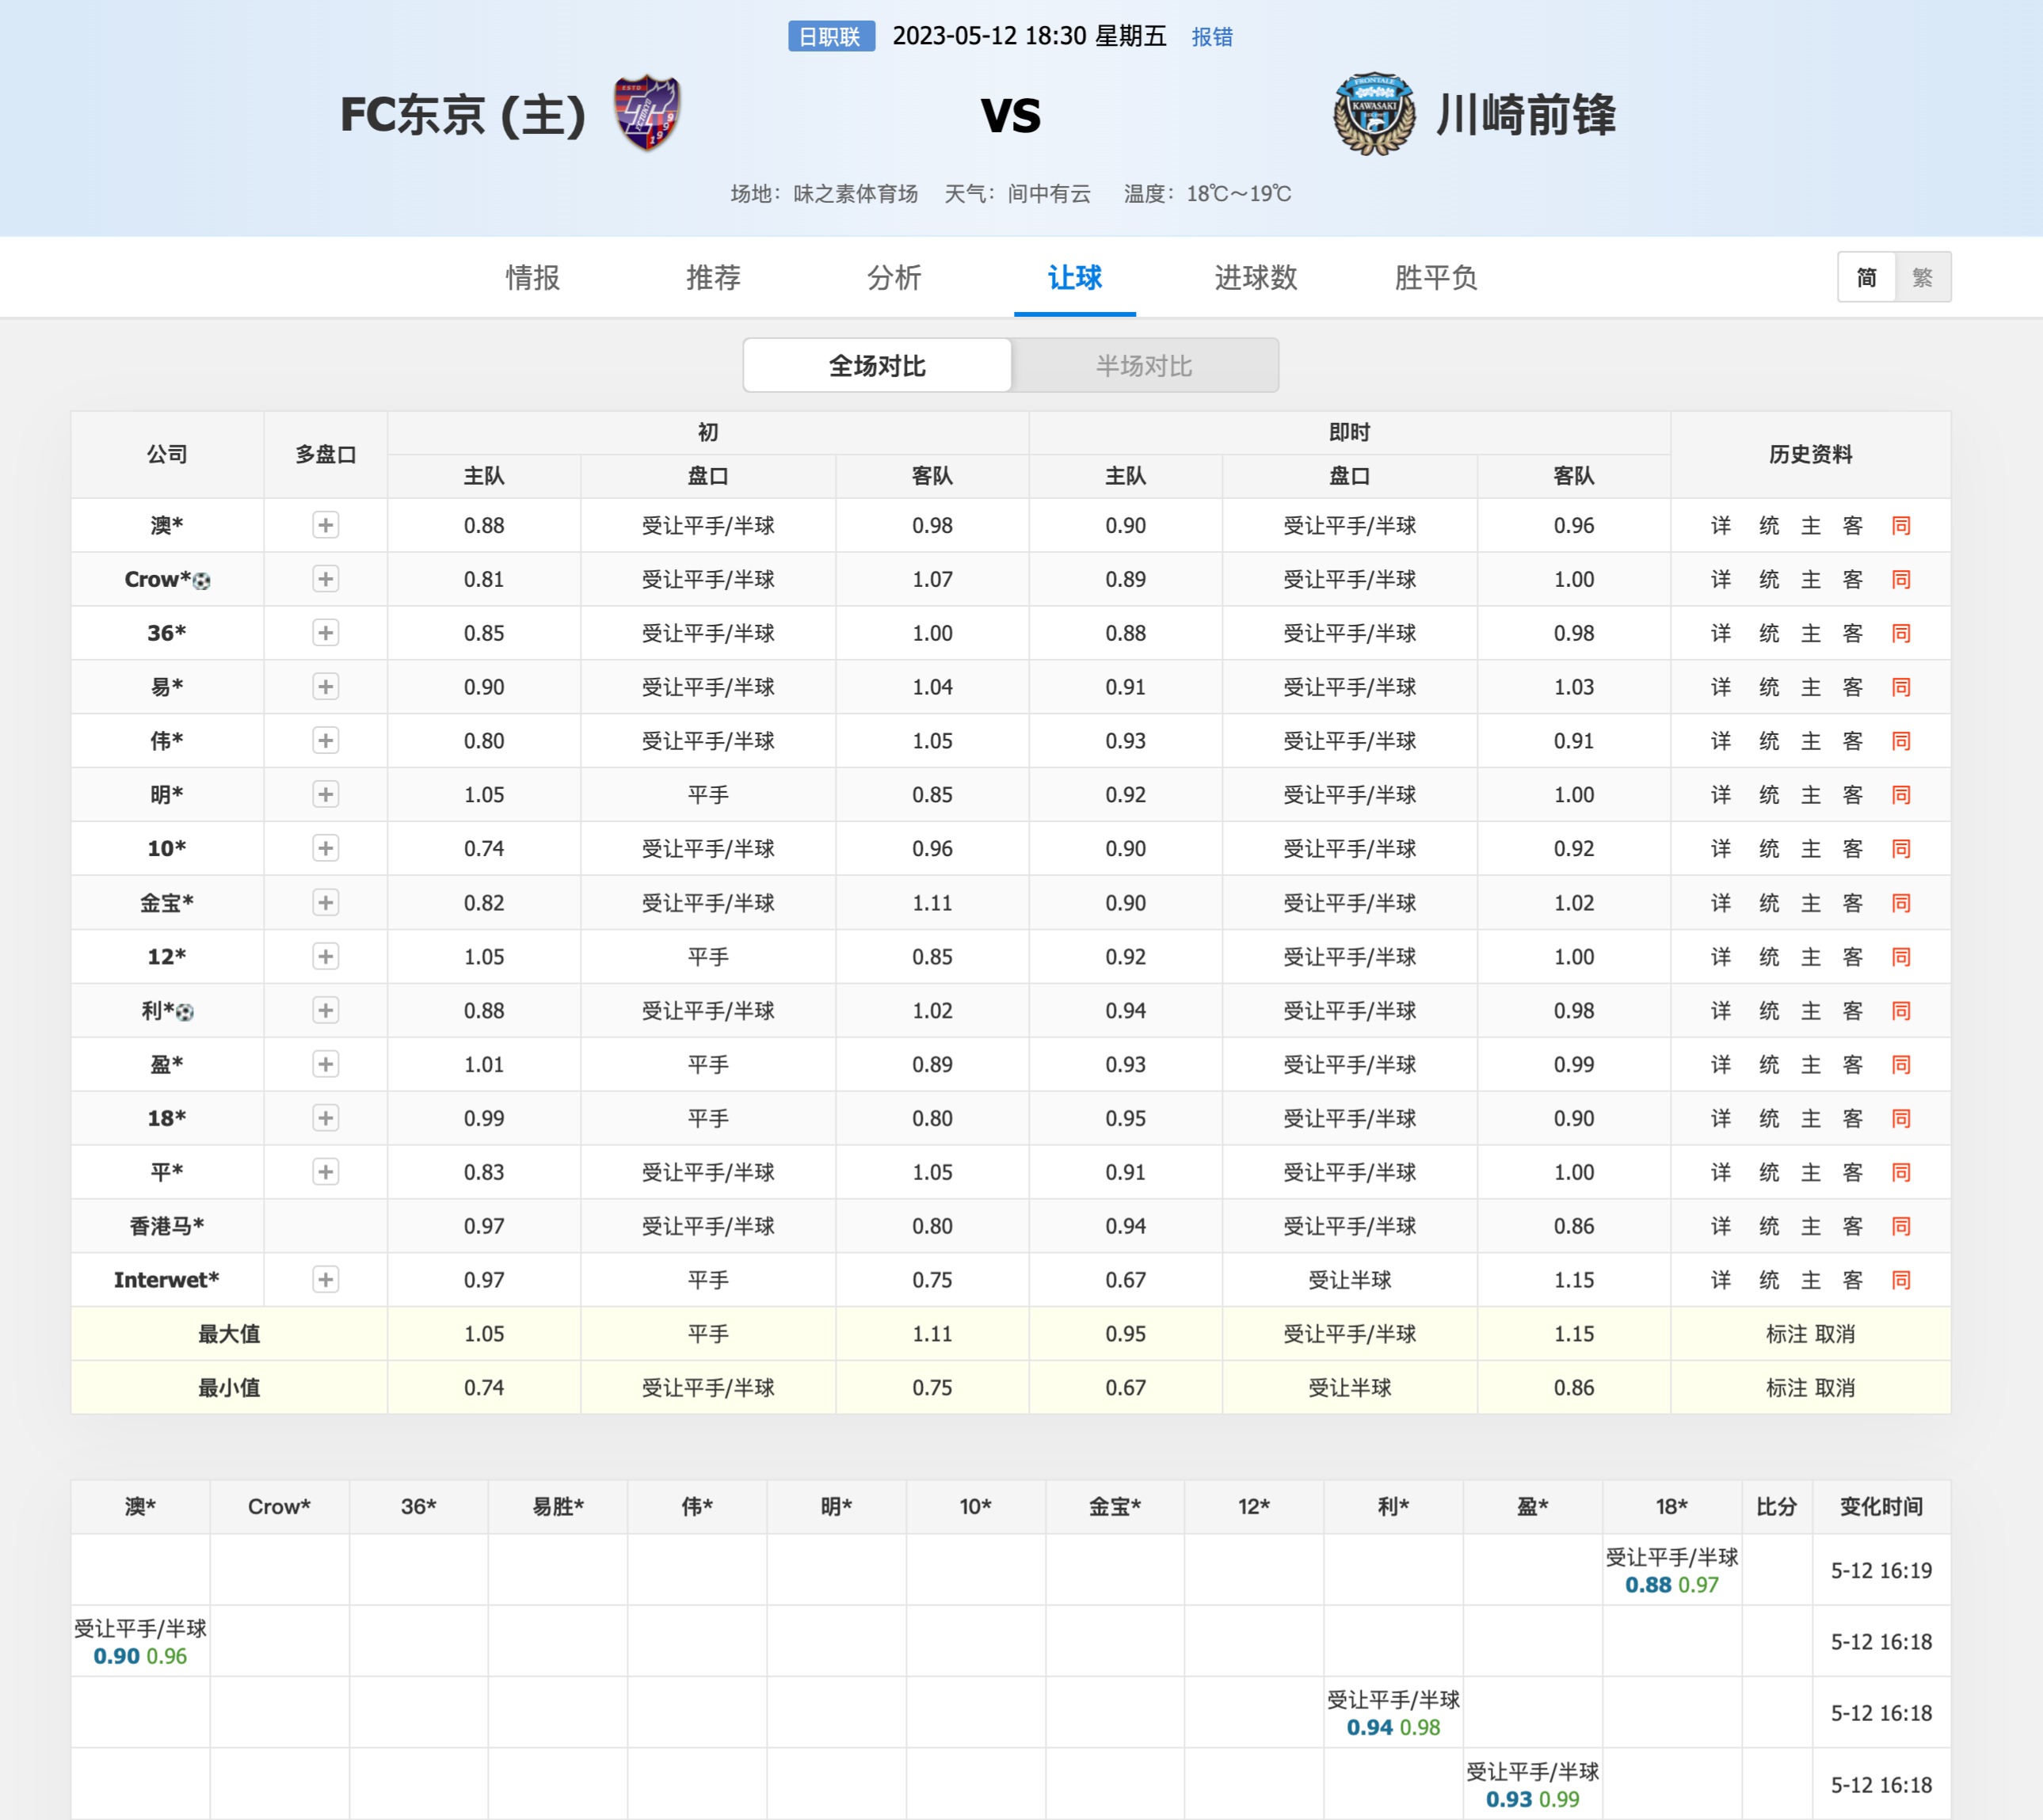Click 主 link in 36* row
The height and width of the screenshot is (1820, 2043).
(x=1811, y=634)
